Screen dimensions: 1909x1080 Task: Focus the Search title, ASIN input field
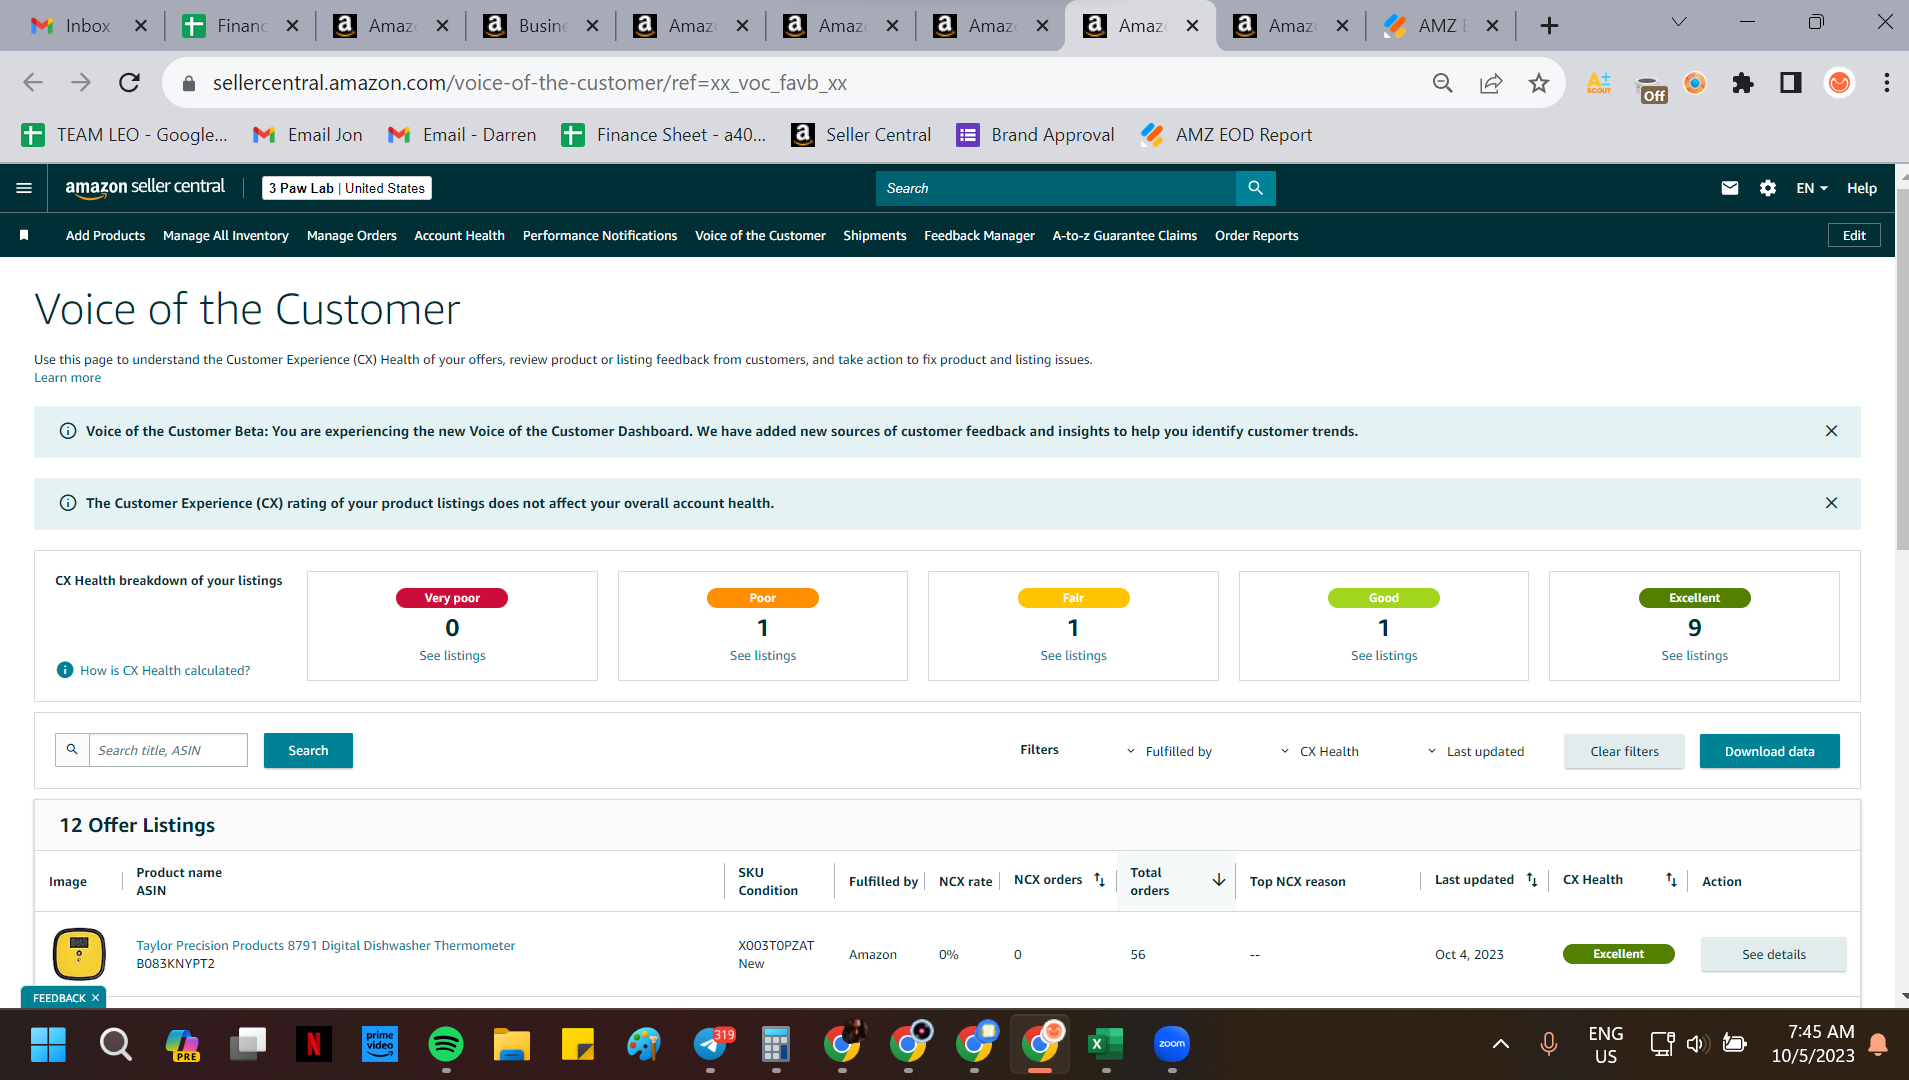168,750
